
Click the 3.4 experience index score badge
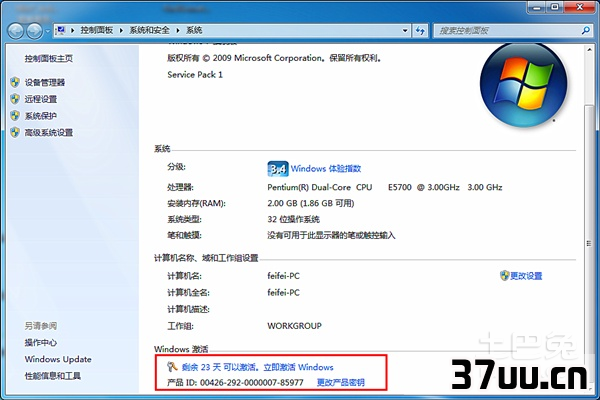pyautogui.click(x=278, y=169)
